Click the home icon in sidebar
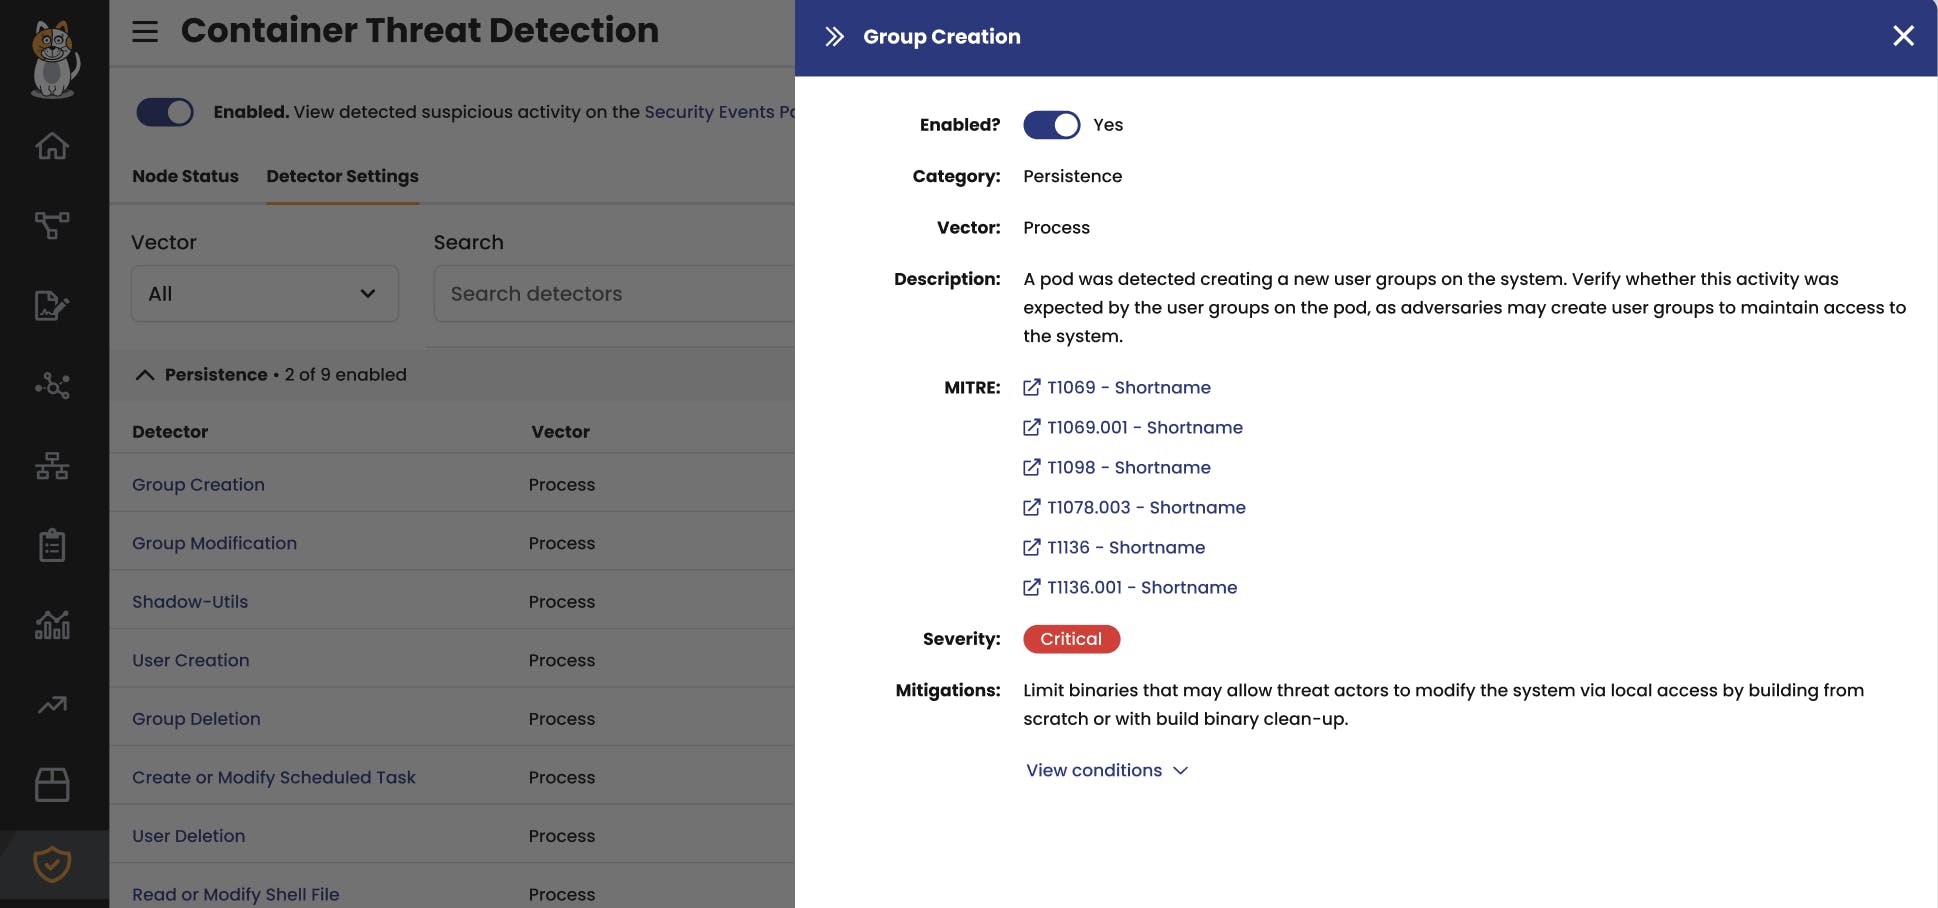 [x=52, y=147]
